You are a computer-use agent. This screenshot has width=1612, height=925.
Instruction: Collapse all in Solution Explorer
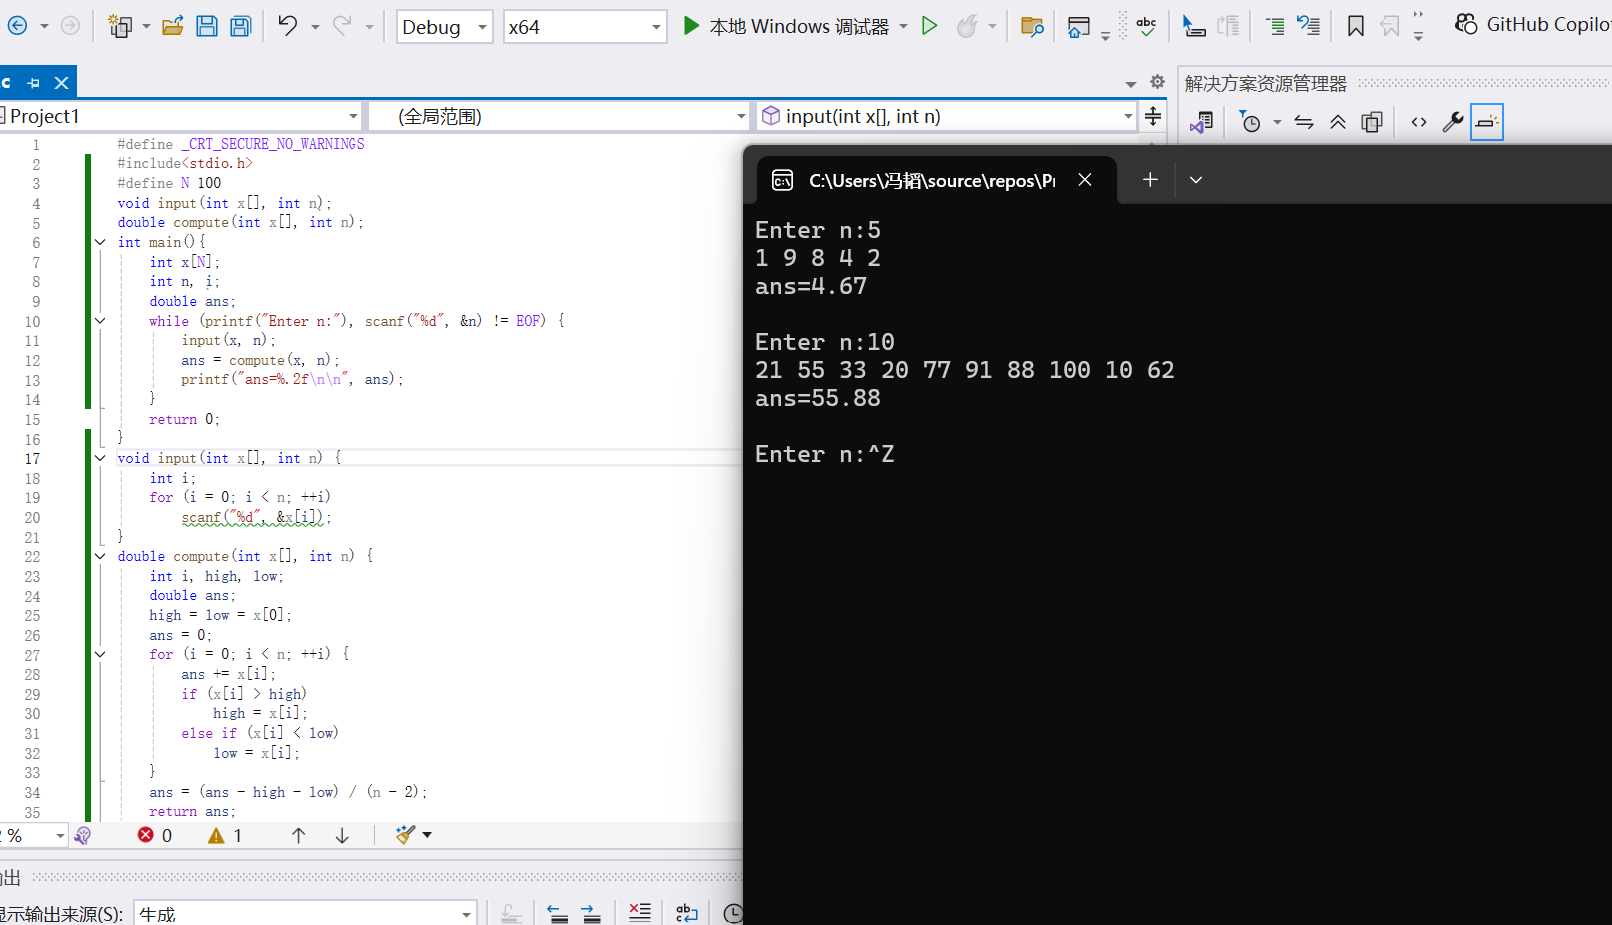(1338, 122)
